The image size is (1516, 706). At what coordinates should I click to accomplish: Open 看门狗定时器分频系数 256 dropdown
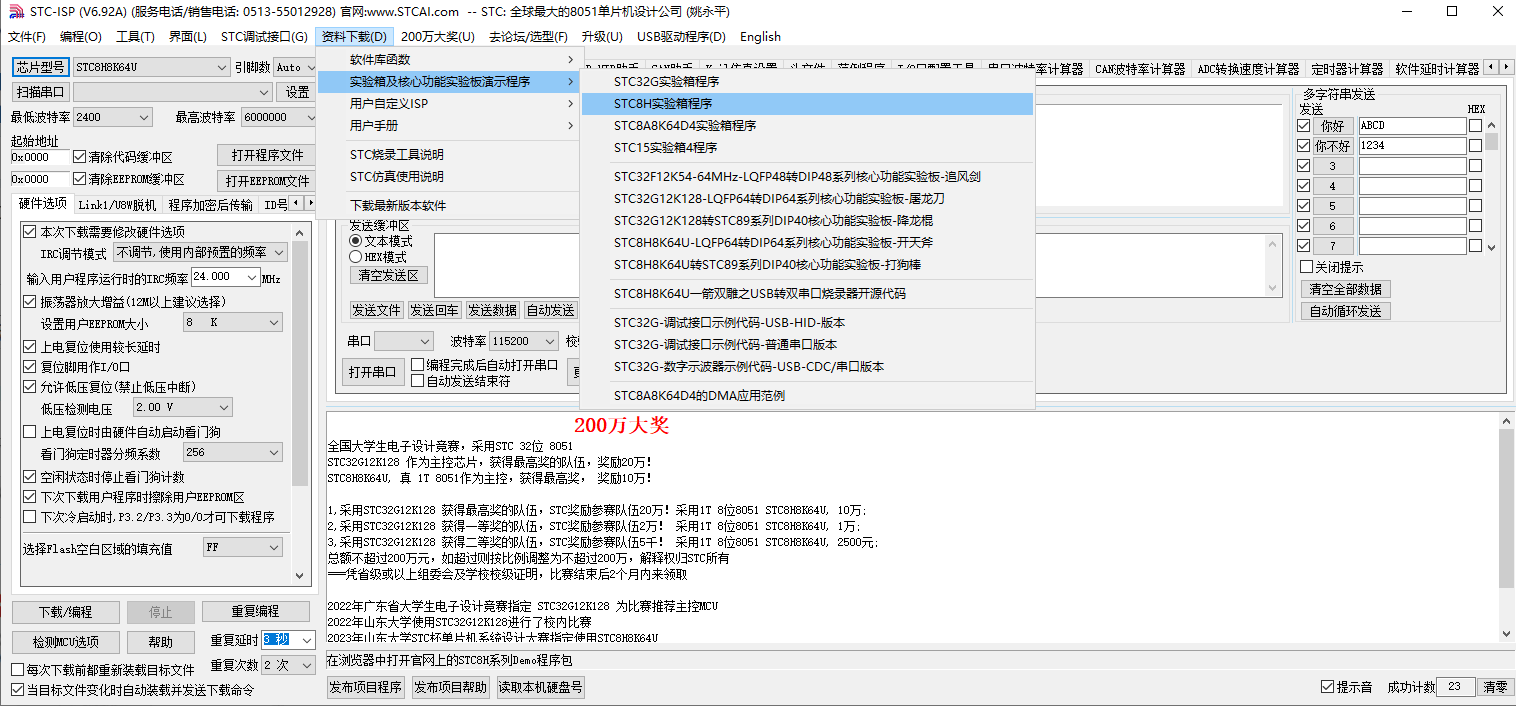coord(232,453)
